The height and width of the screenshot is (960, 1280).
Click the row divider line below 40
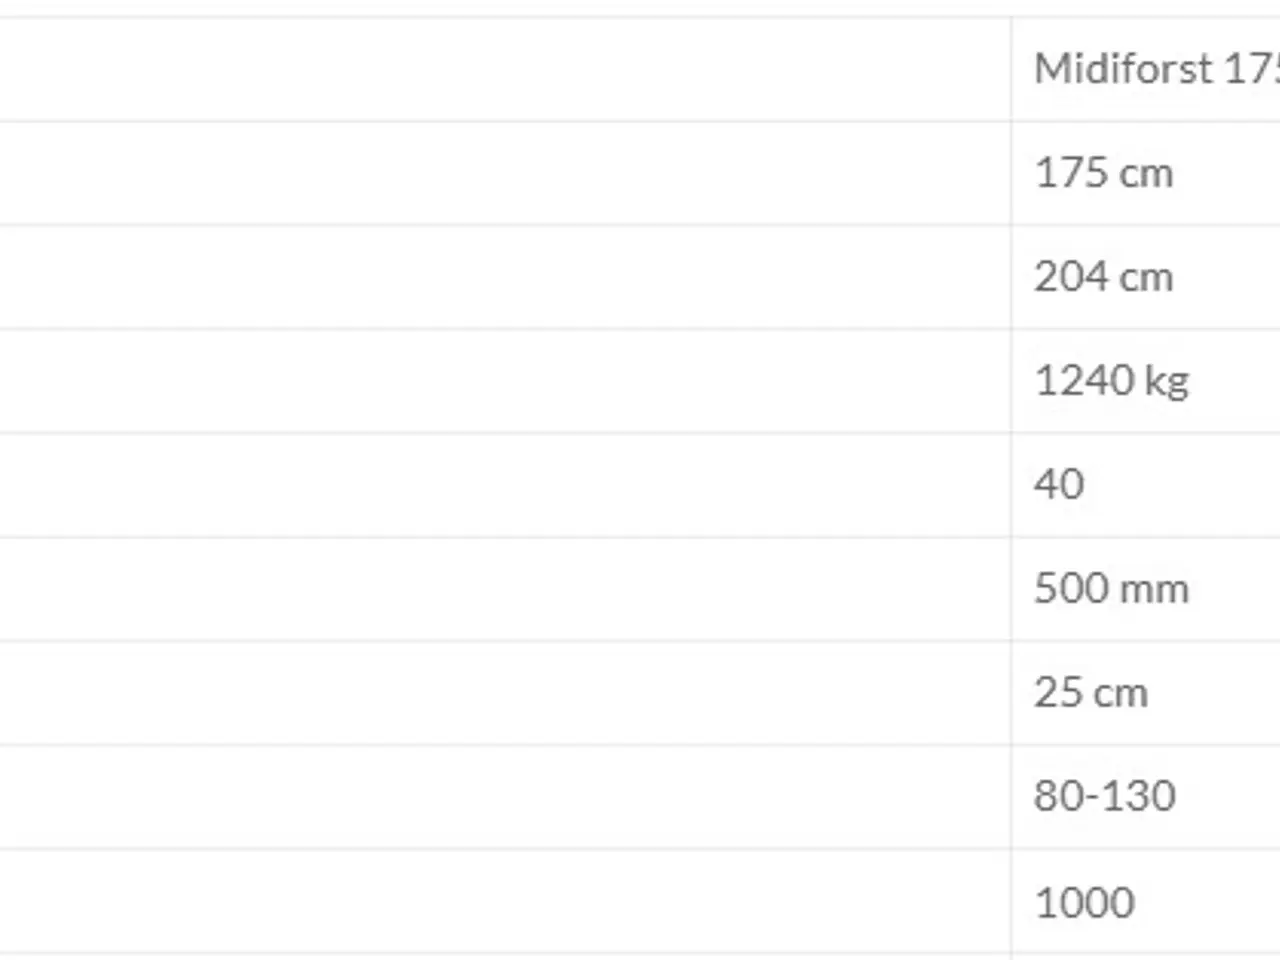(x=640, y=538)
